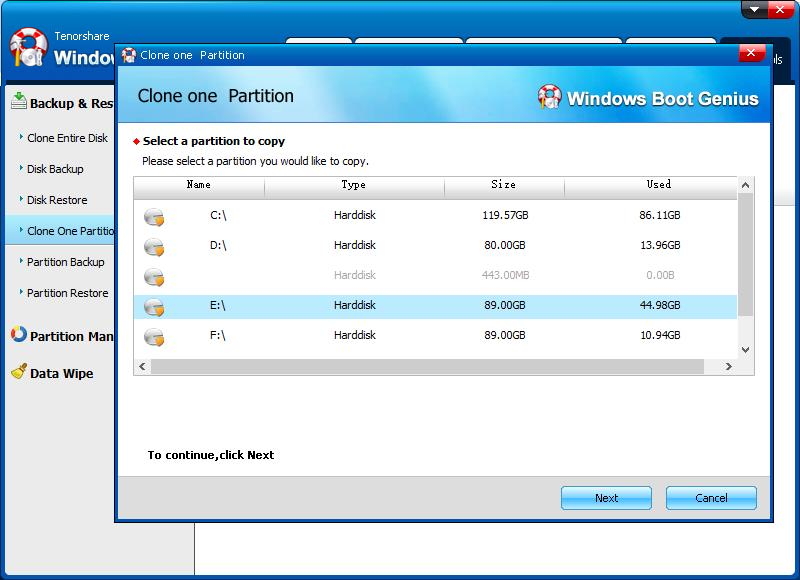This screenshot has width=800, height=580.
Task: Click the horizontal scroll-right arrow
Action: pos(729,366)
